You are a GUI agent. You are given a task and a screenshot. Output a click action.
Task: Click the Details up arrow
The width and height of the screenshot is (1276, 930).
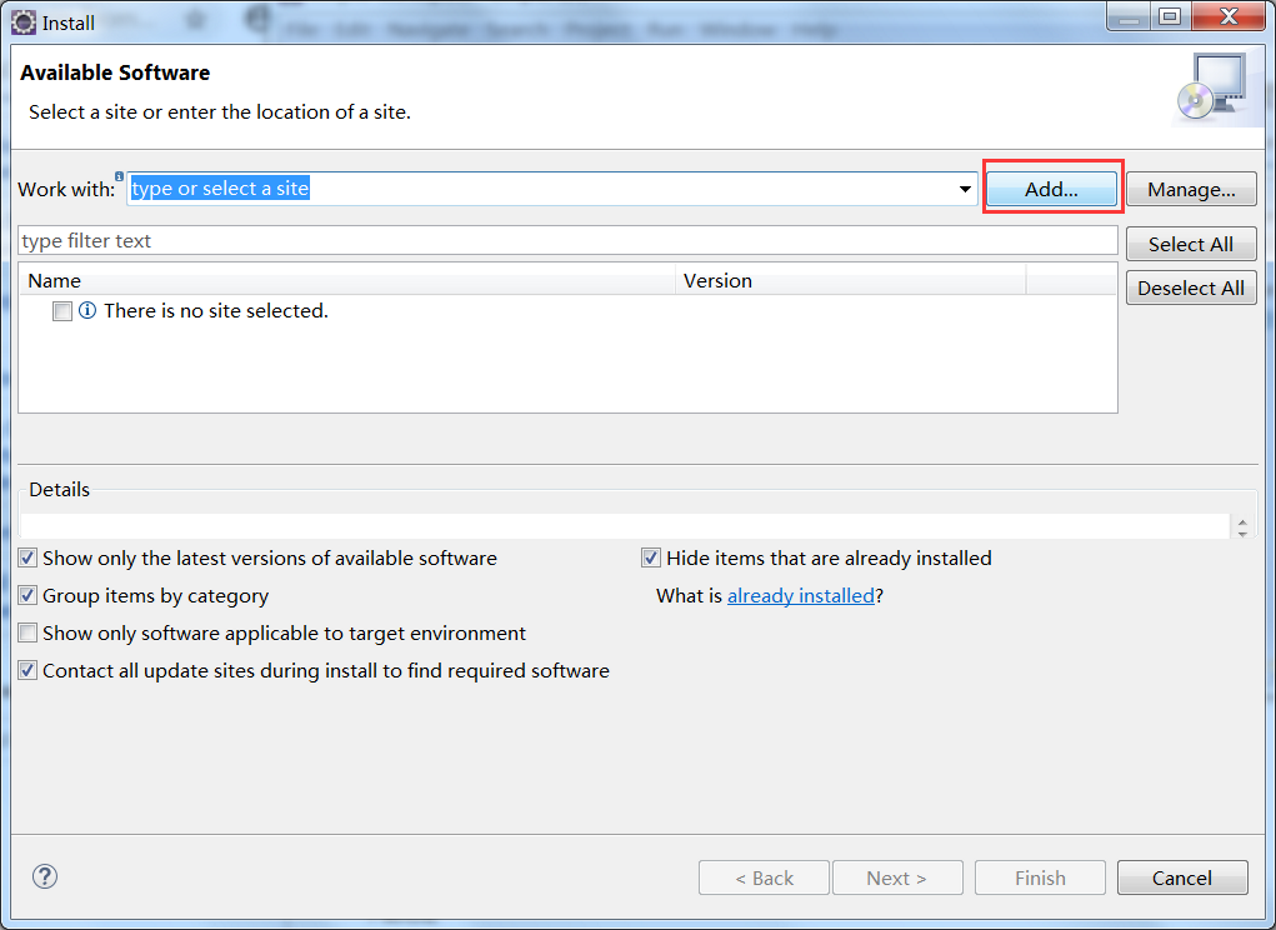tap(1242, 522)
